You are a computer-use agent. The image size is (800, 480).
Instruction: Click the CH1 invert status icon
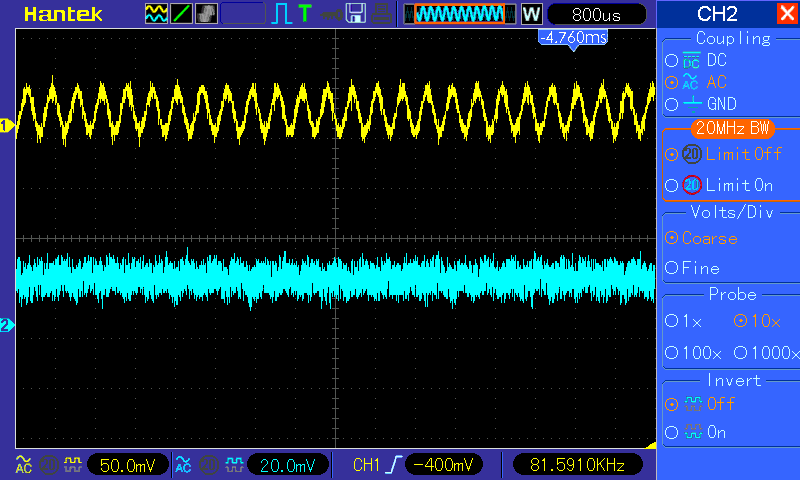pos(73,465)
